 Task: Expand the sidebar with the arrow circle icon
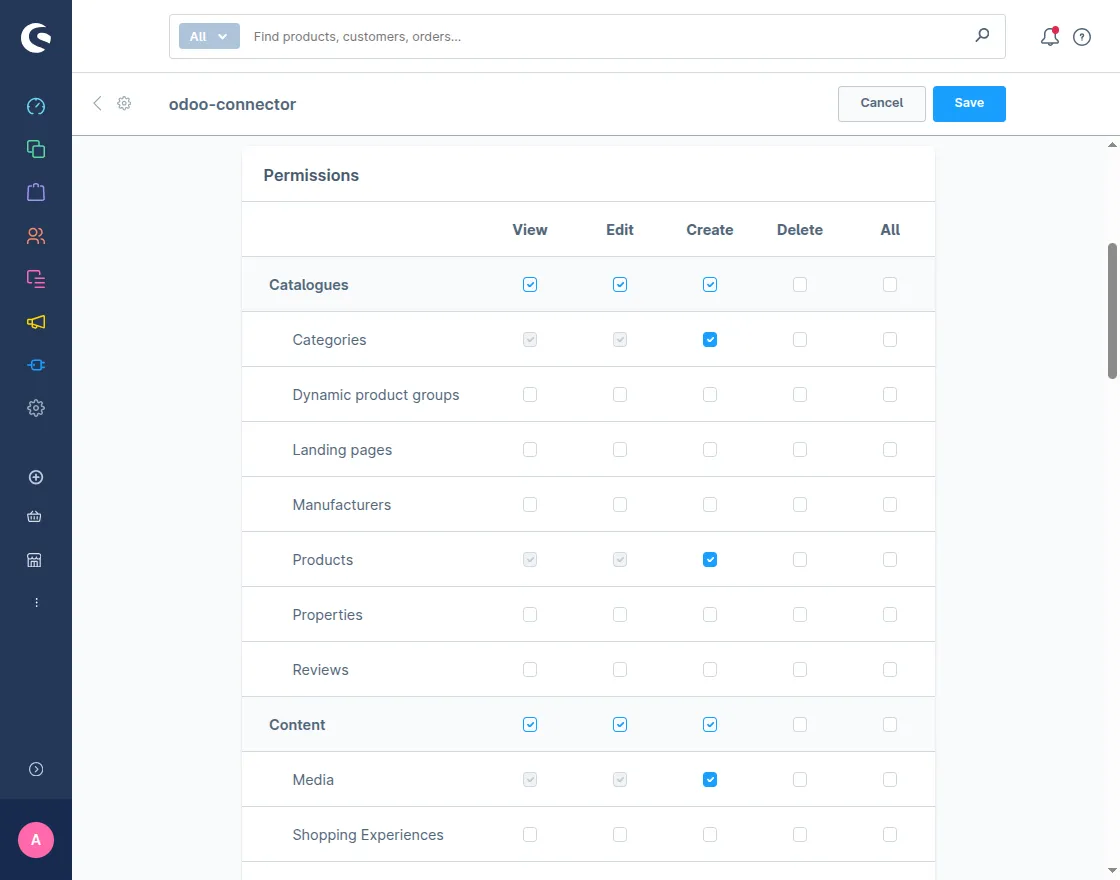coord(36,769)
